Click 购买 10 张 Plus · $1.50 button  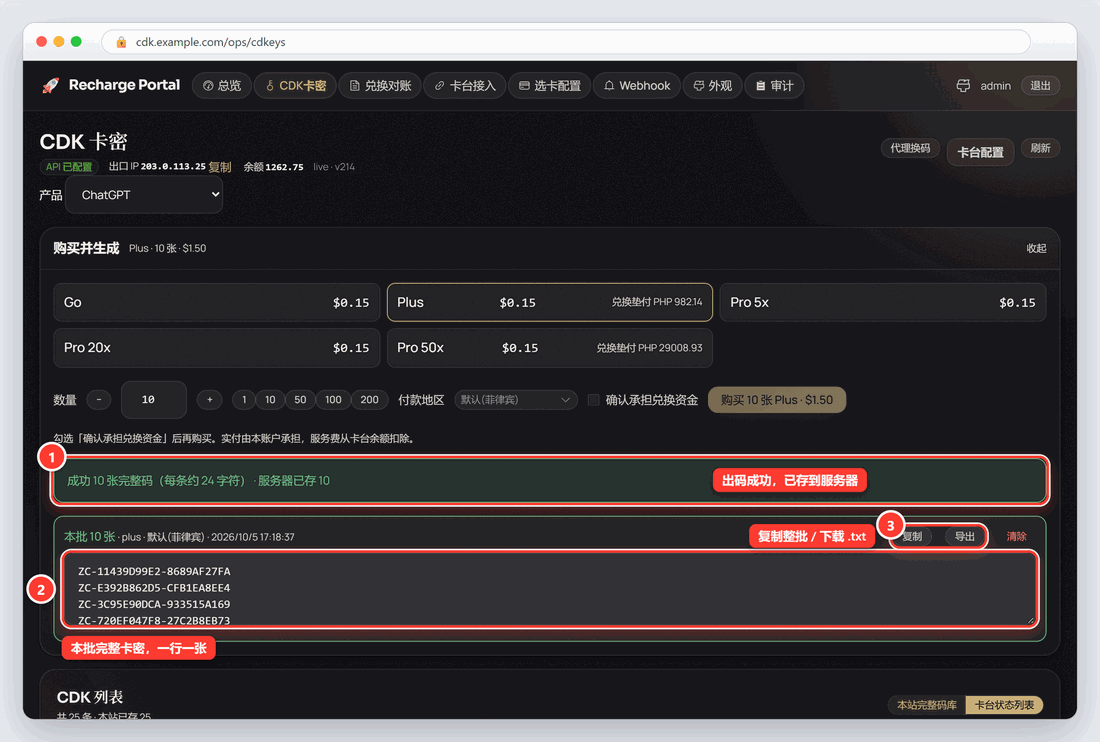click(x=777, y=400)
